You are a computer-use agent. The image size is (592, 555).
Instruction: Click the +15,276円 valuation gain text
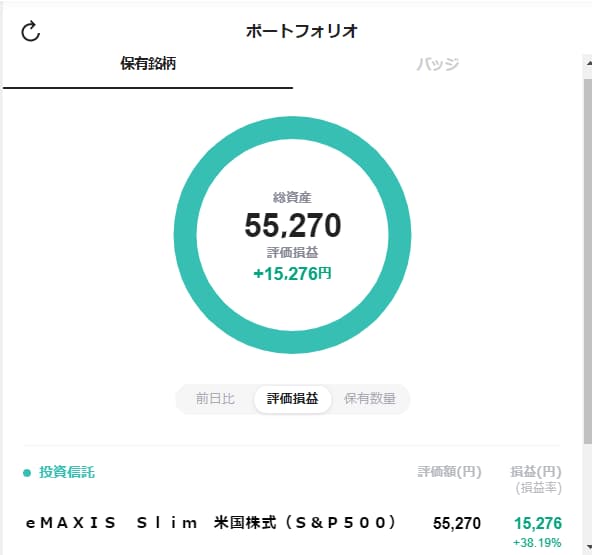point(293,274)
